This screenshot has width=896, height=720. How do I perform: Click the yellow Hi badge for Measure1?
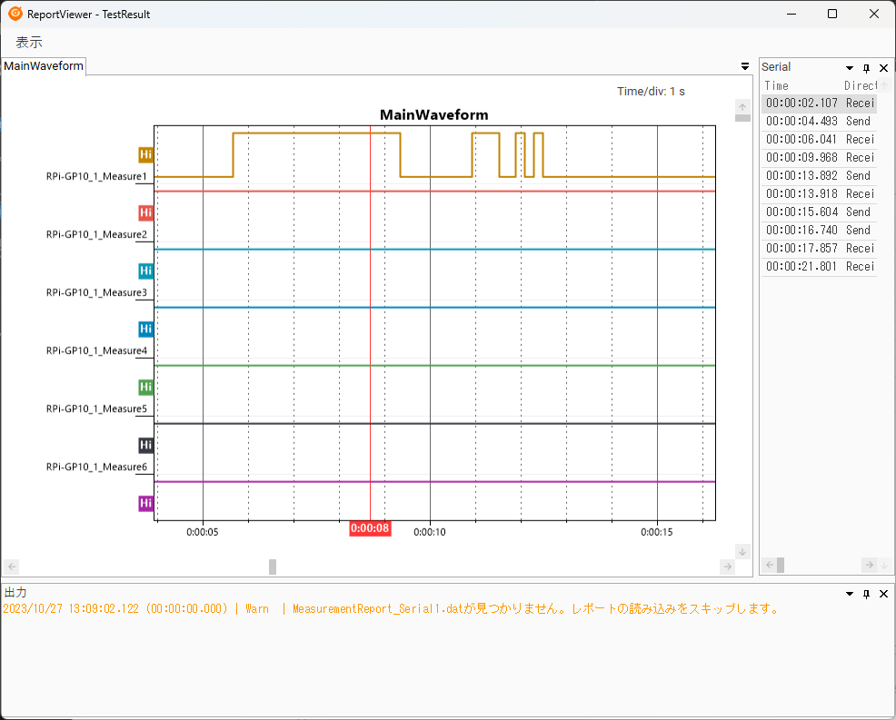146,155
